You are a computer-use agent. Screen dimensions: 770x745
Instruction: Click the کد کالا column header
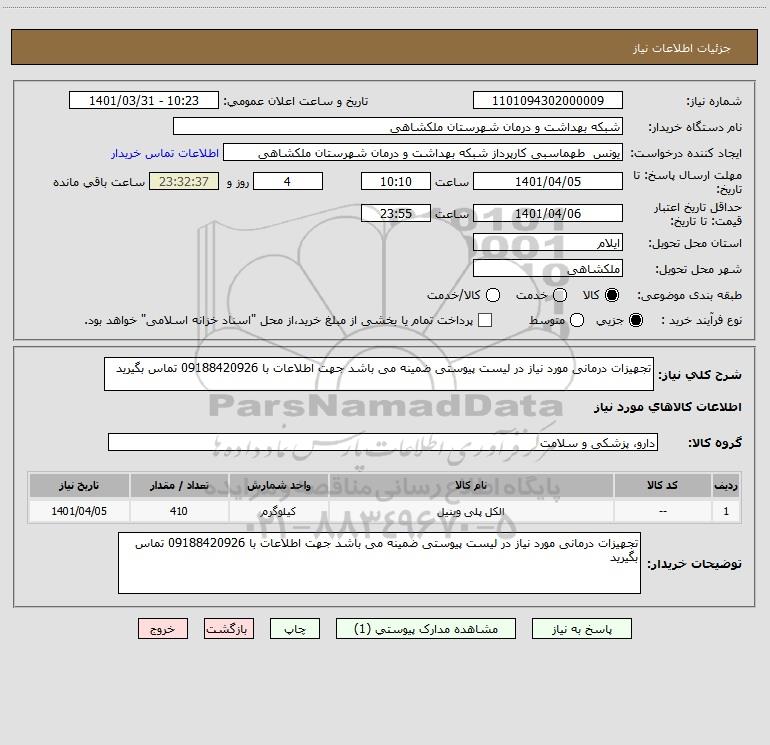[662, 485]
